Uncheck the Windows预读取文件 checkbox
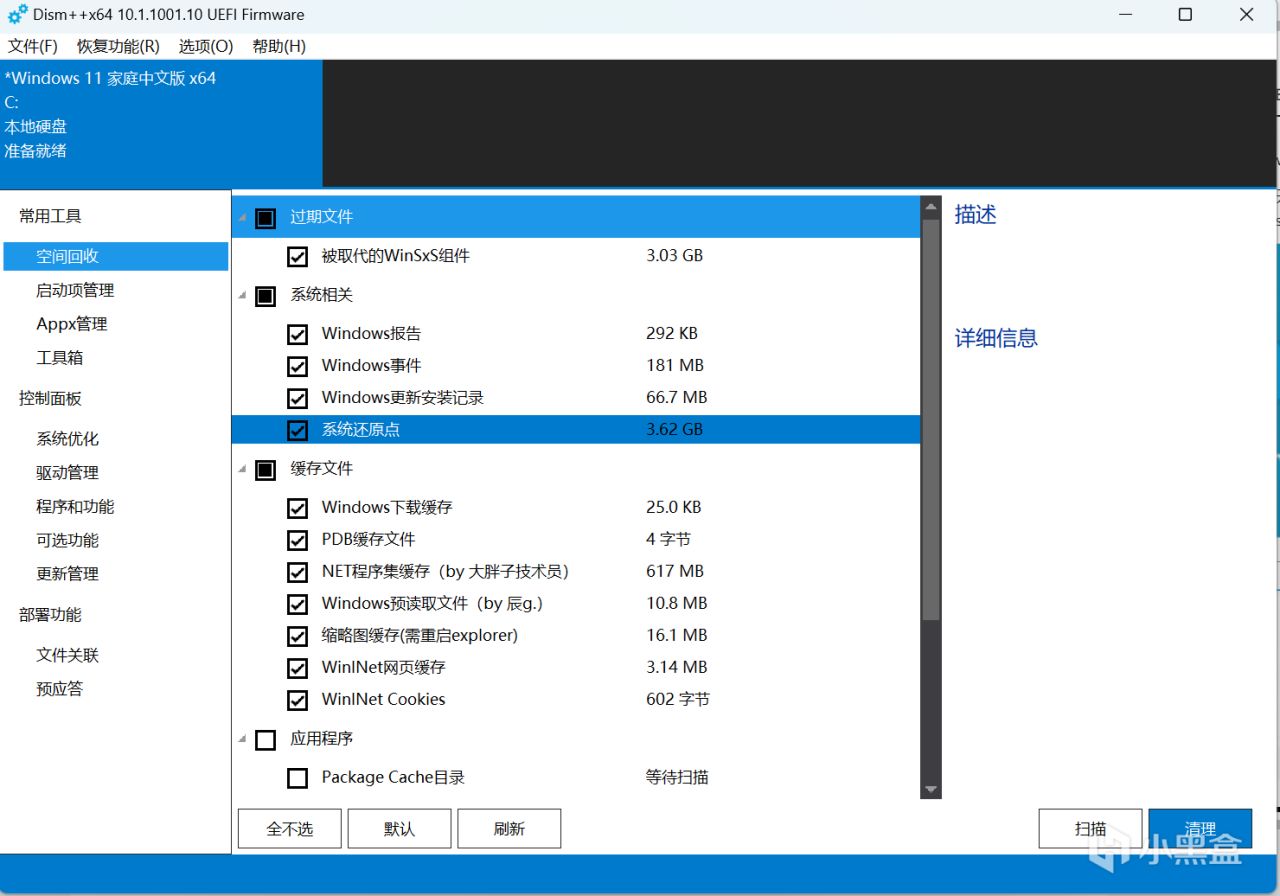 coord(297,604)
